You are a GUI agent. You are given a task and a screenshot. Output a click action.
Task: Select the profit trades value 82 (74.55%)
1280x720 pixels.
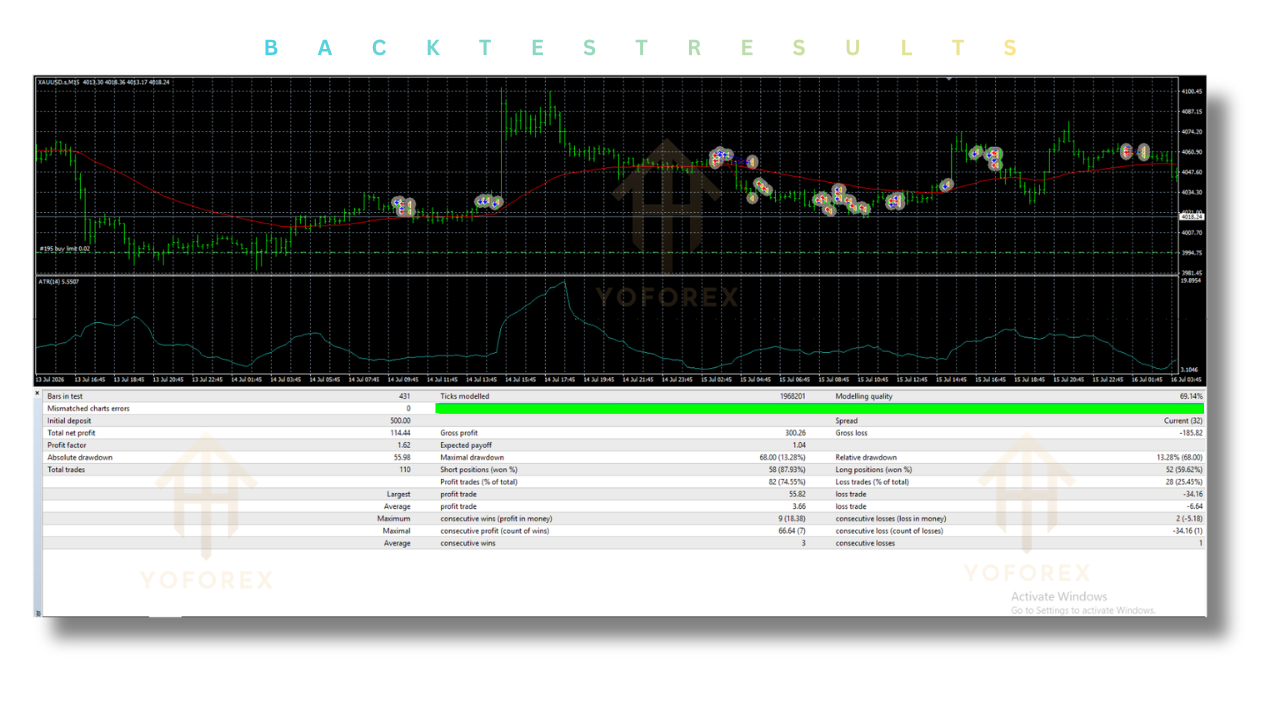pyautogui.click(x=785, y=482)
